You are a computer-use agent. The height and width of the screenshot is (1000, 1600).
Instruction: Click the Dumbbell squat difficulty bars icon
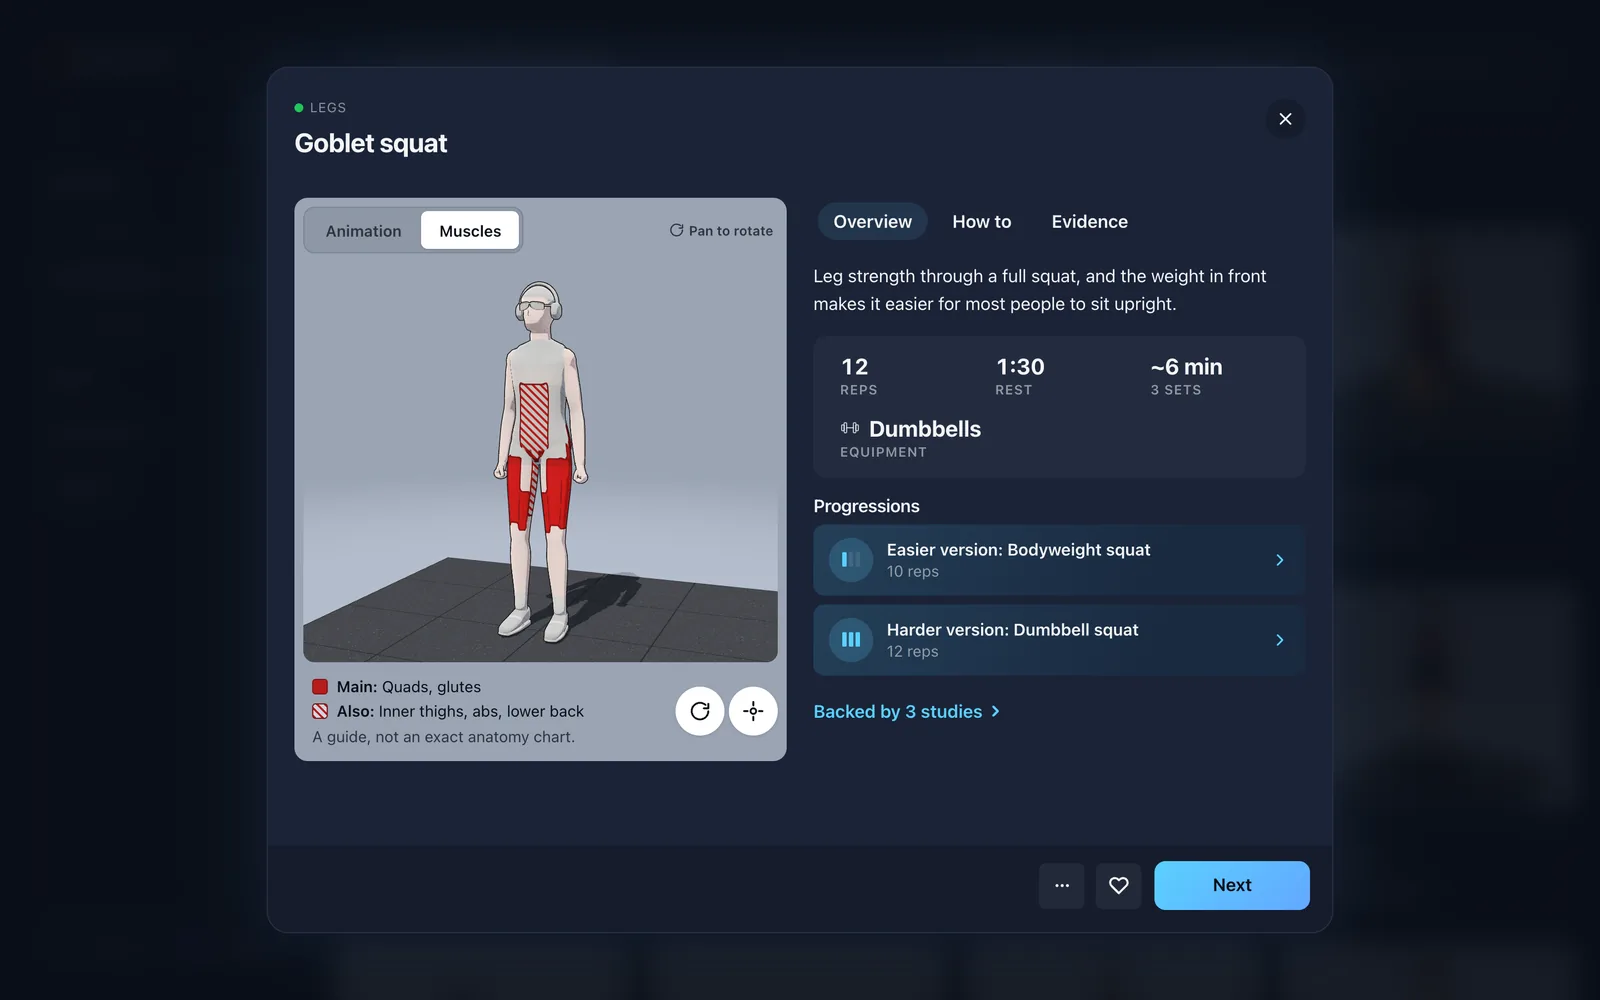click(851, 640)
